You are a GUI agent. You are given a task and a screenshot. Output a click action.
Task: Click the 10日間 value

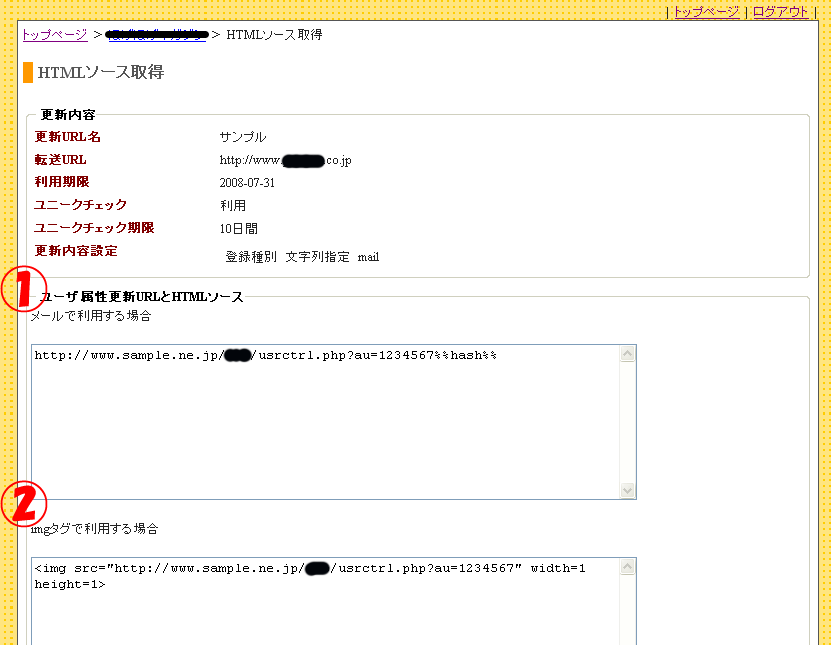click(x=238, y=229)
